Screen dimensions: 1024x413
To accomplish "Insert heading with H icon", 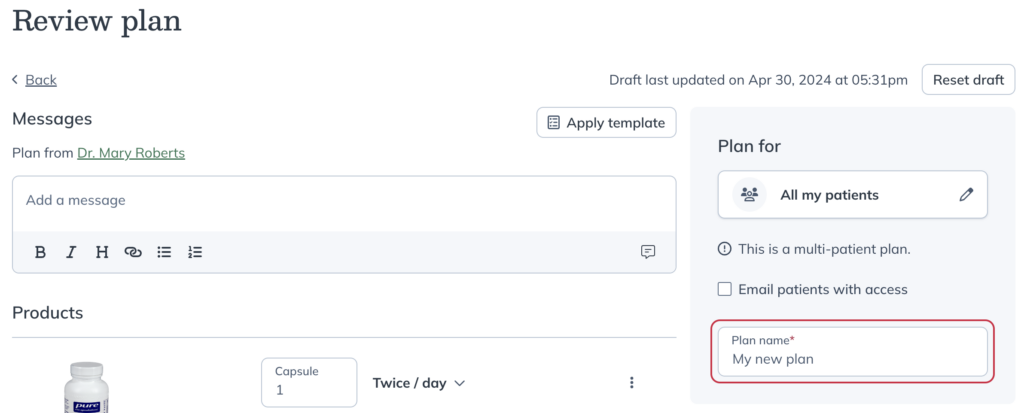I will pyautogui.click(x=102, y=252).
